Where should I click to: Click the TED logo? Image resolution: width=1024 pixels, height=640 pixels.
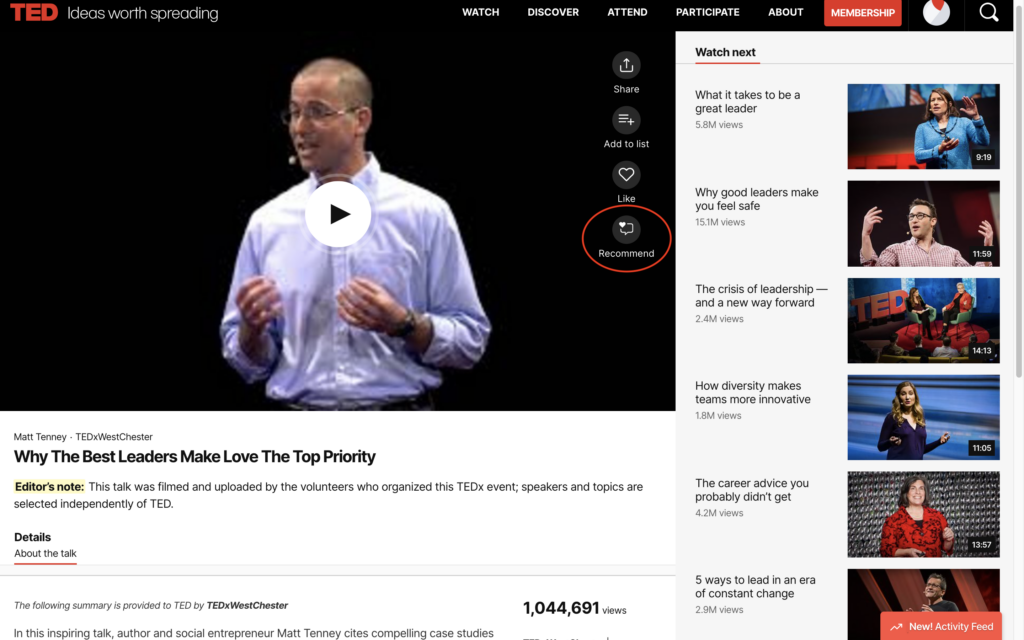click(34, 12)
